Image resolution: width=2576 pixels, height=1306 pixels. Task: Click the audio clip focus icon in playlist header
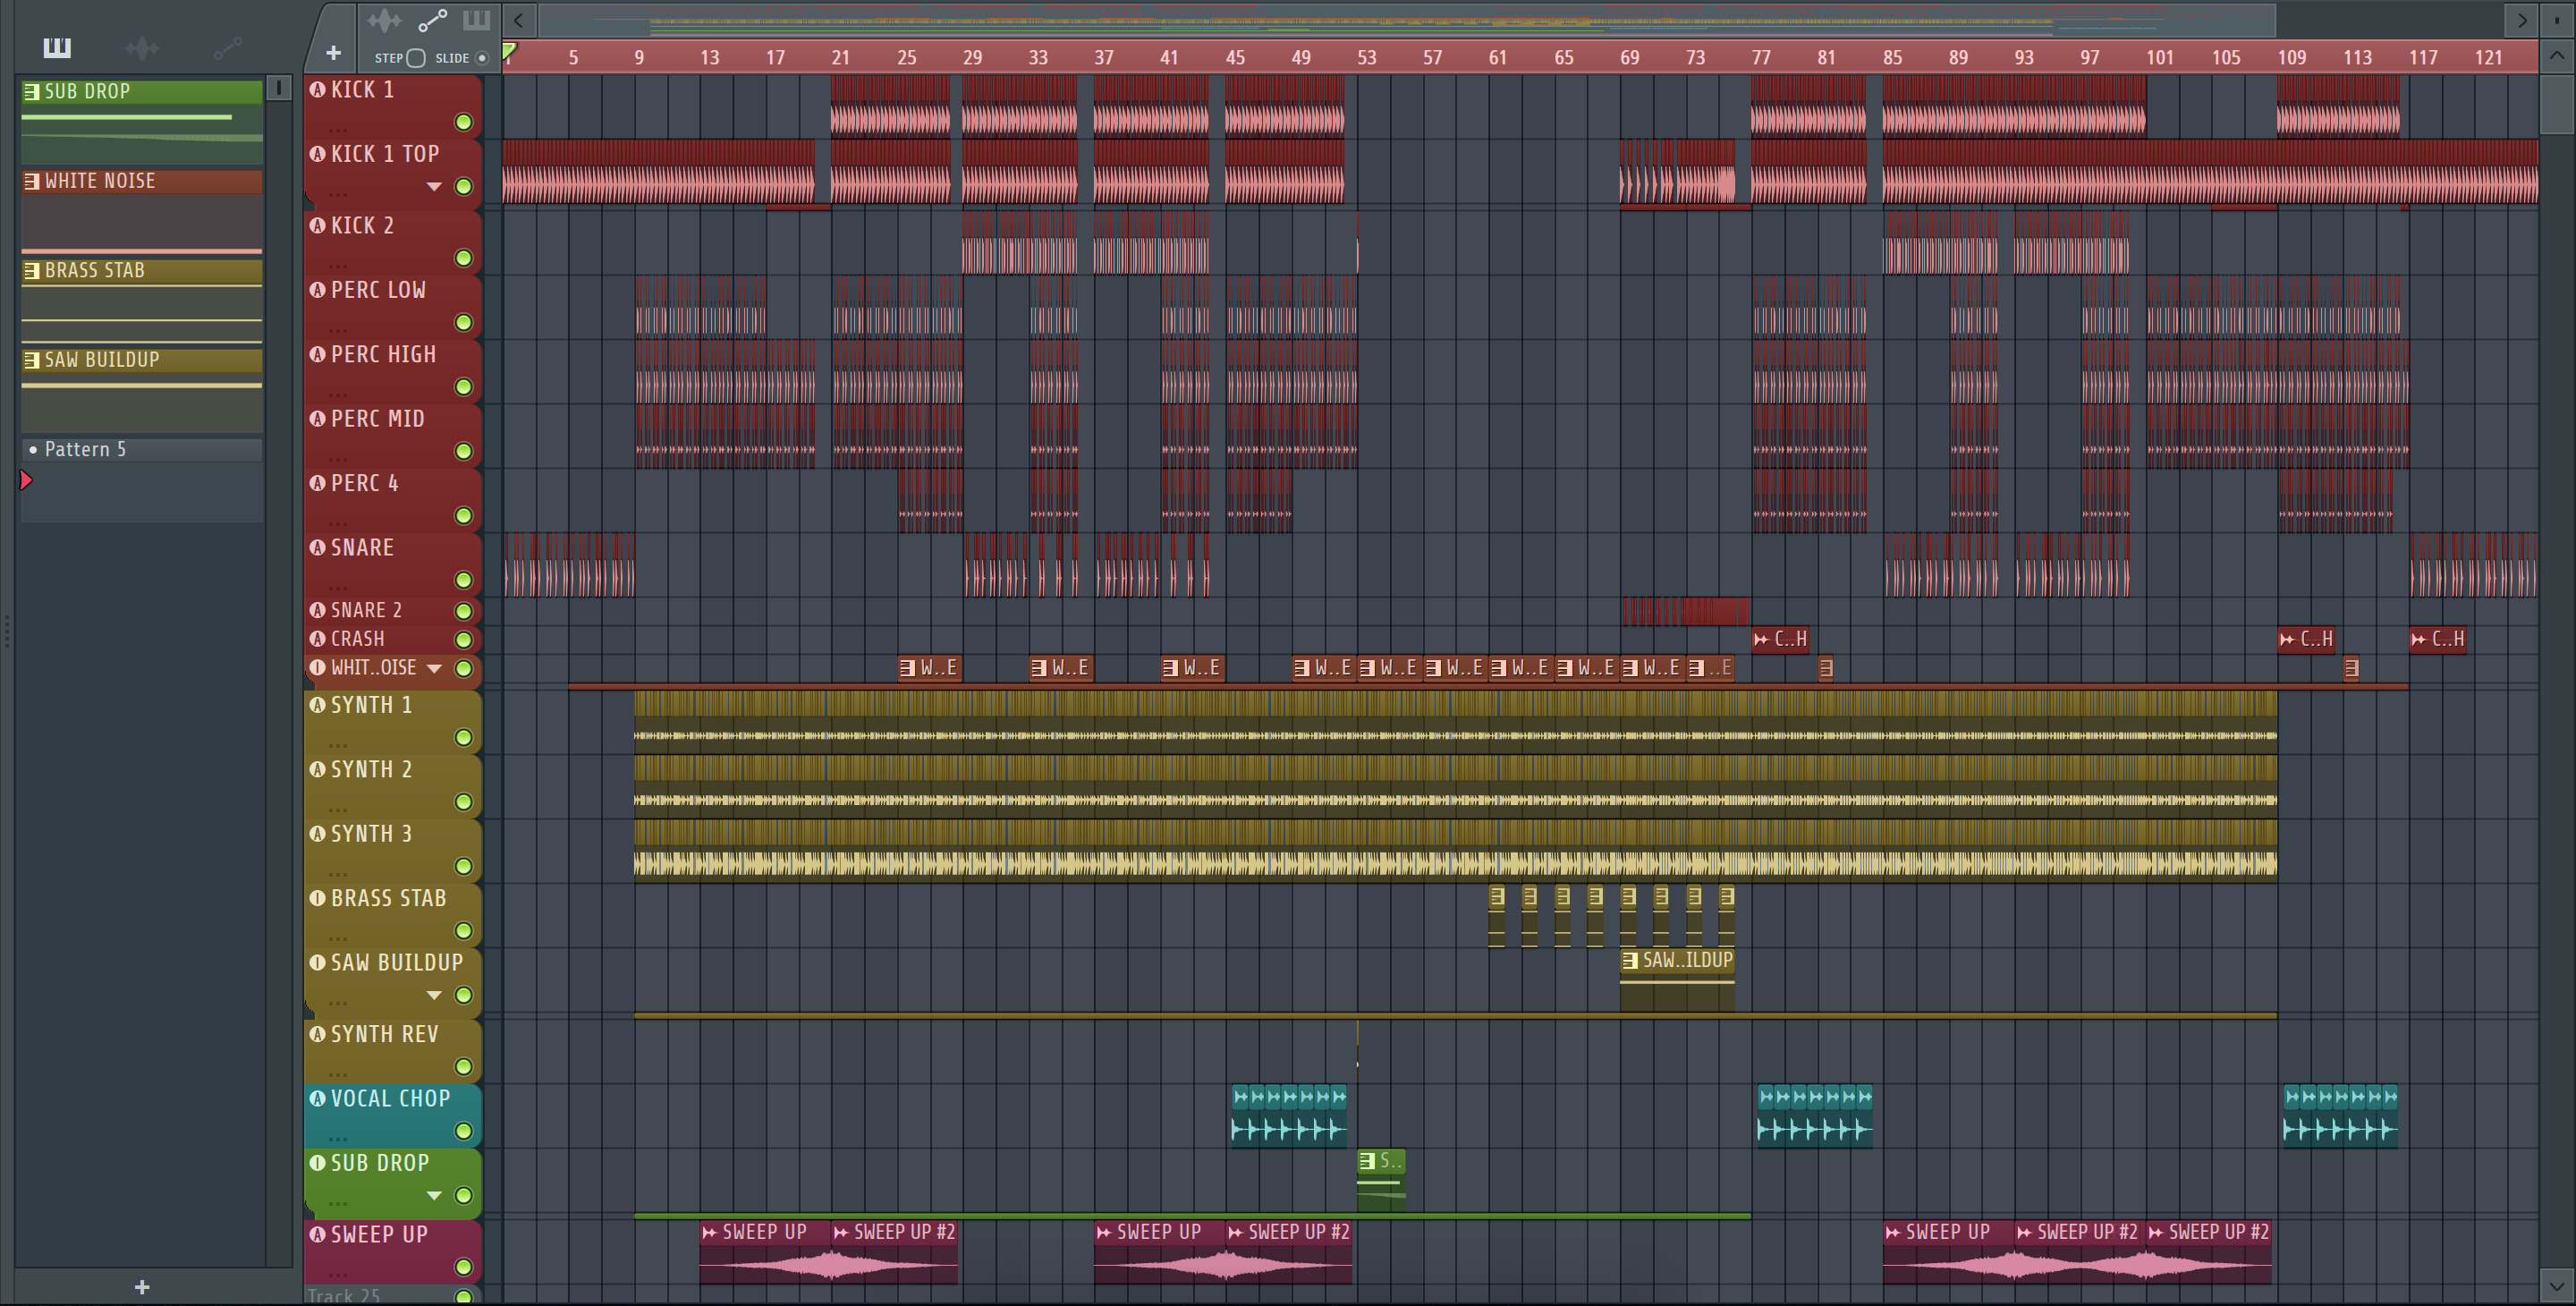tap(384, 20)
